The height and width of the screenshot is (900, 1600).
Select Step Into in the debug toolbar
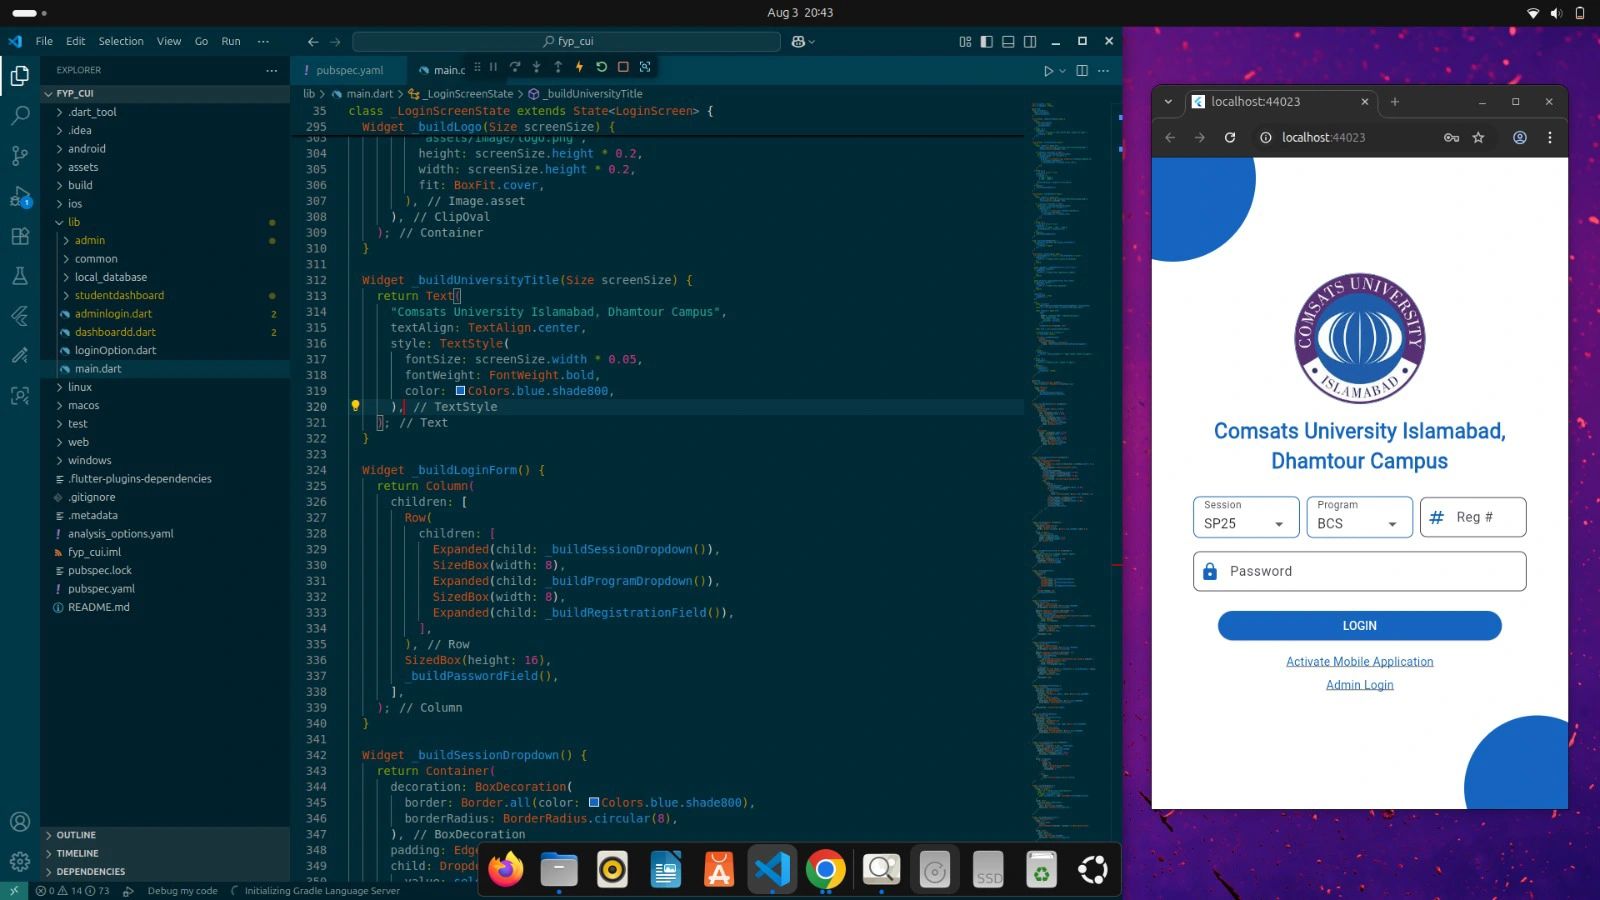pyautogui.click(x=536, y=68)
